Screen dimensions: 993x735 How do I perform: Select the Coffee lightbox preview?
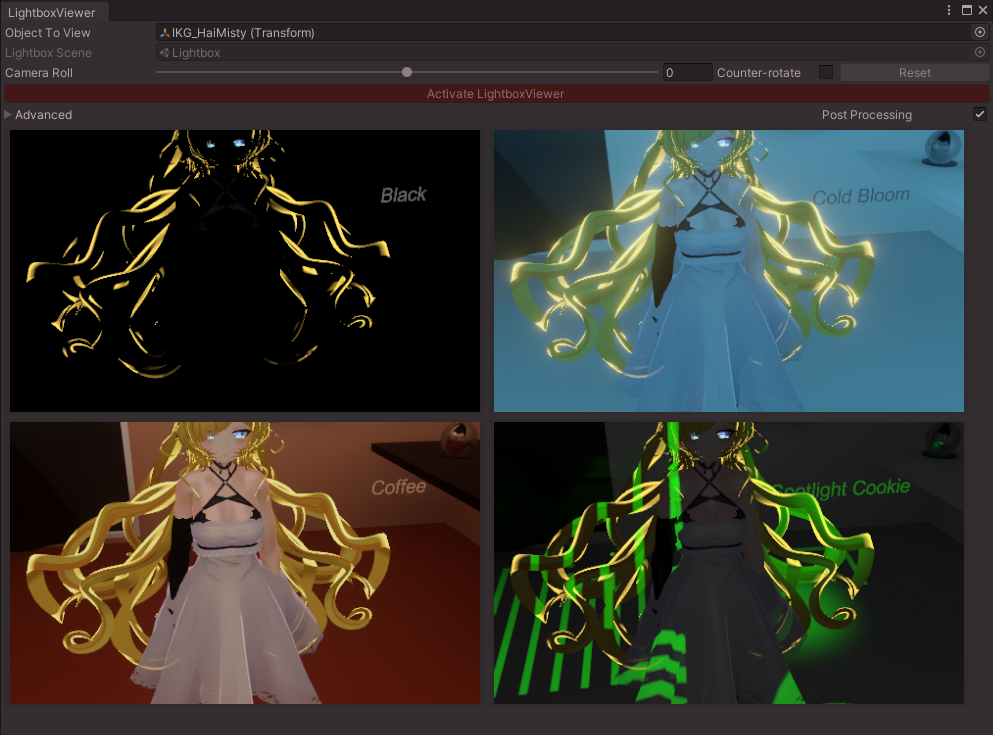244,561
